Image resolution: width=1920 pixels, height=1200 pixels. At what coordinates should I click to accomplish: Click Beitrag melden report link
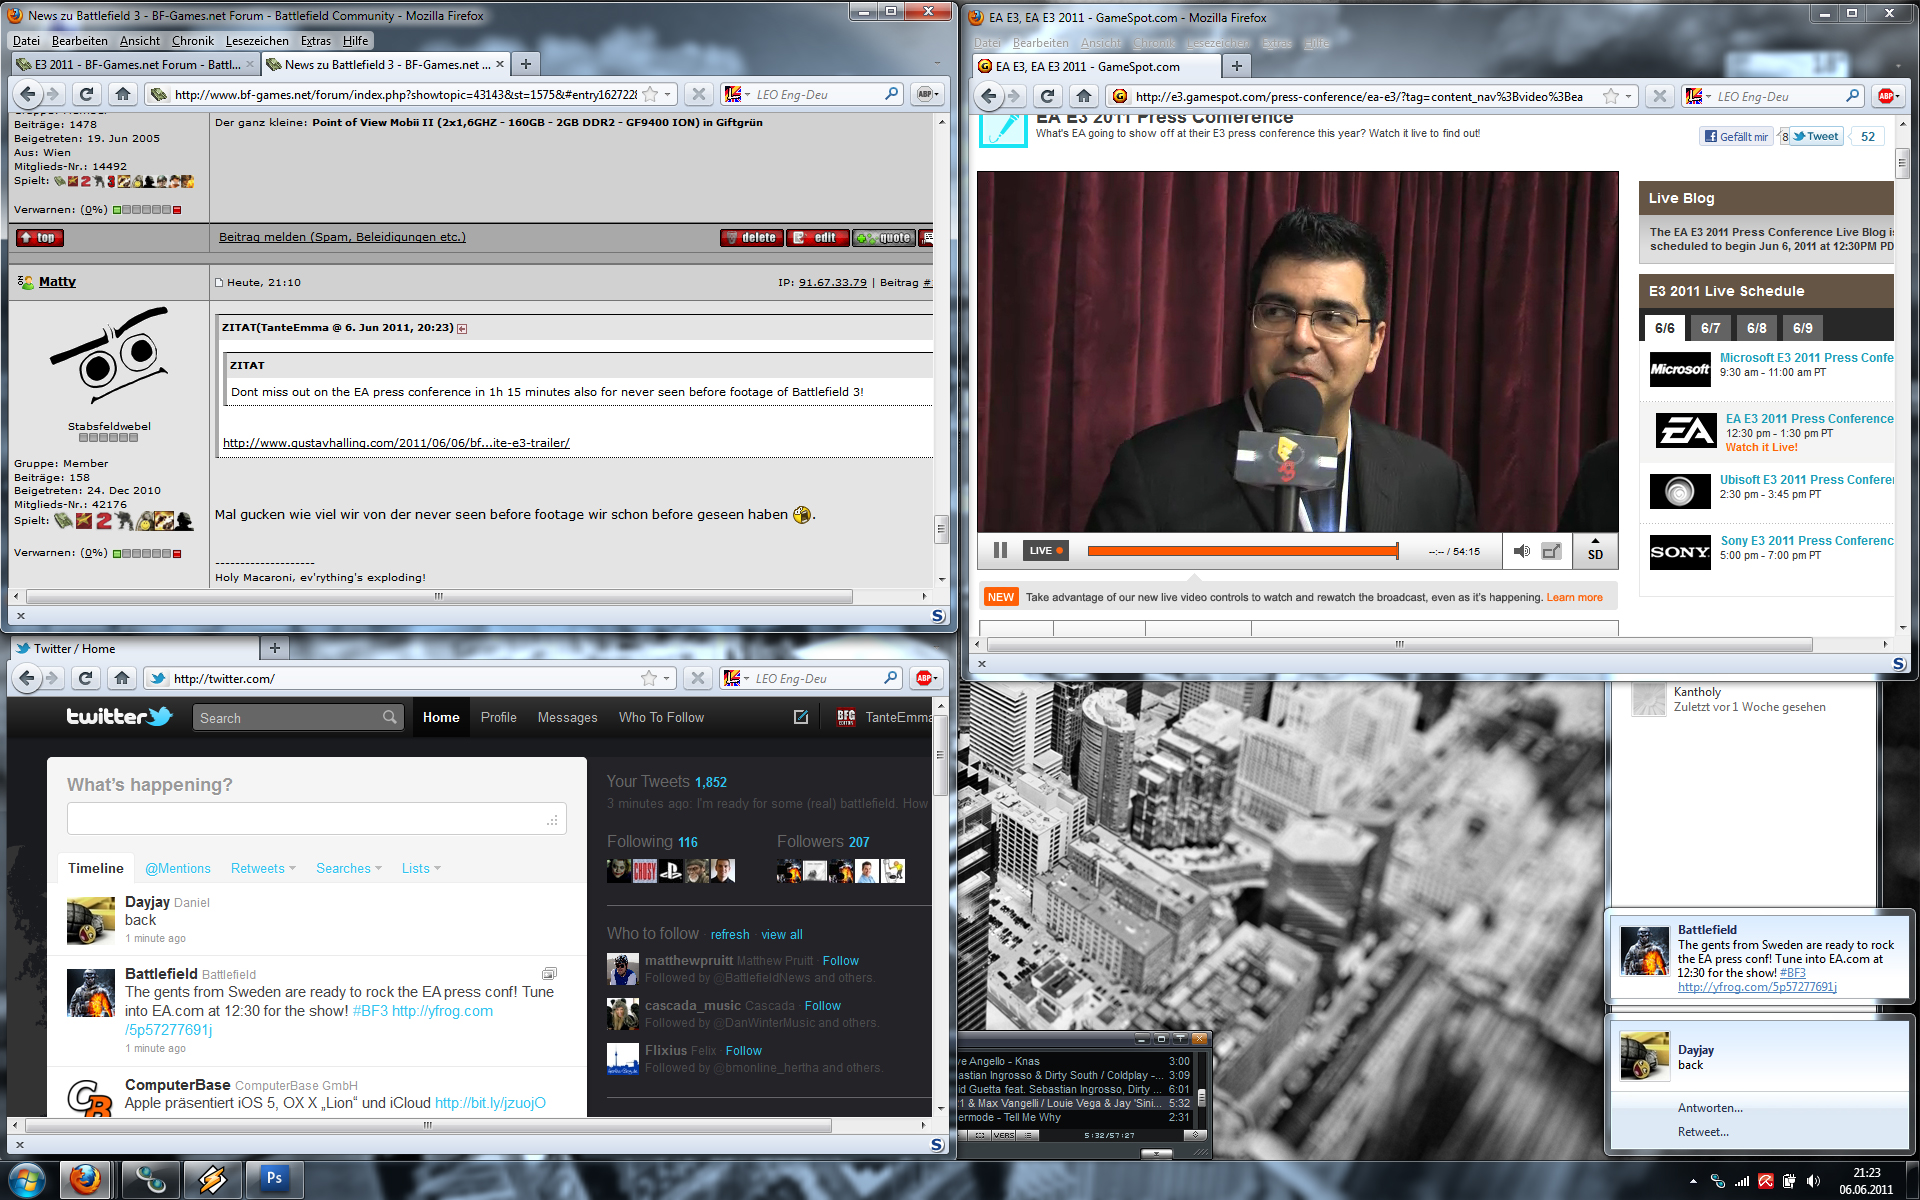[x=342, y=237]
